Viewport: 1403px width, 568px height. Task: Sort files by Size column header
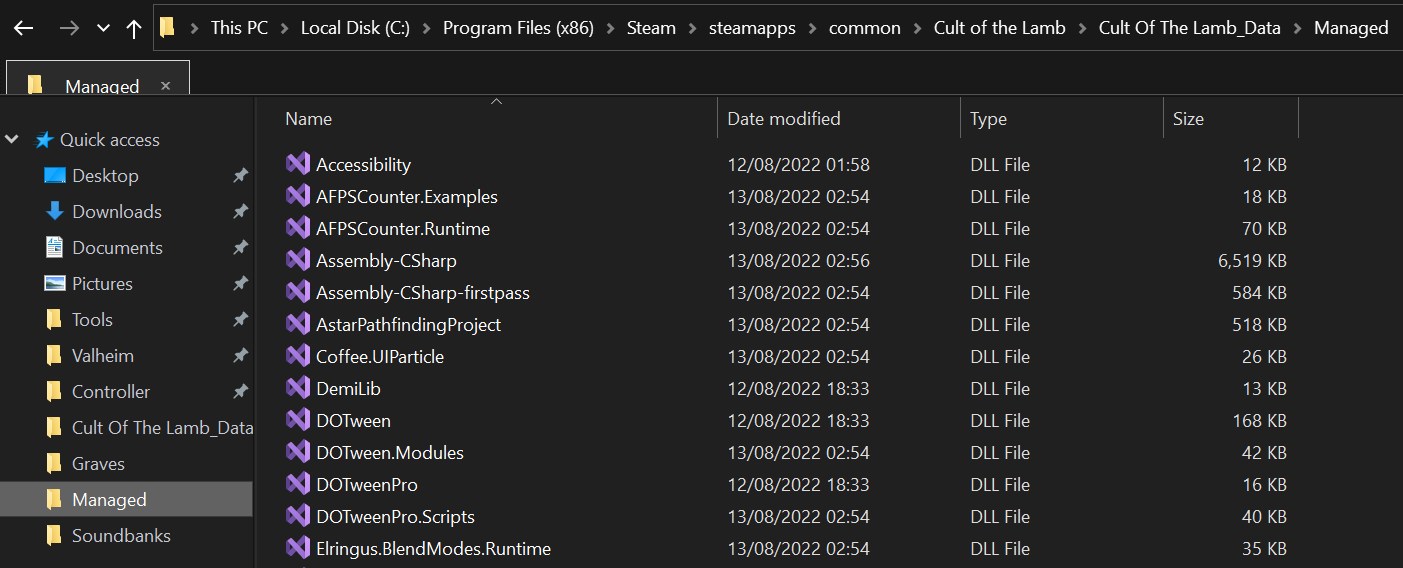point(1188,119)
